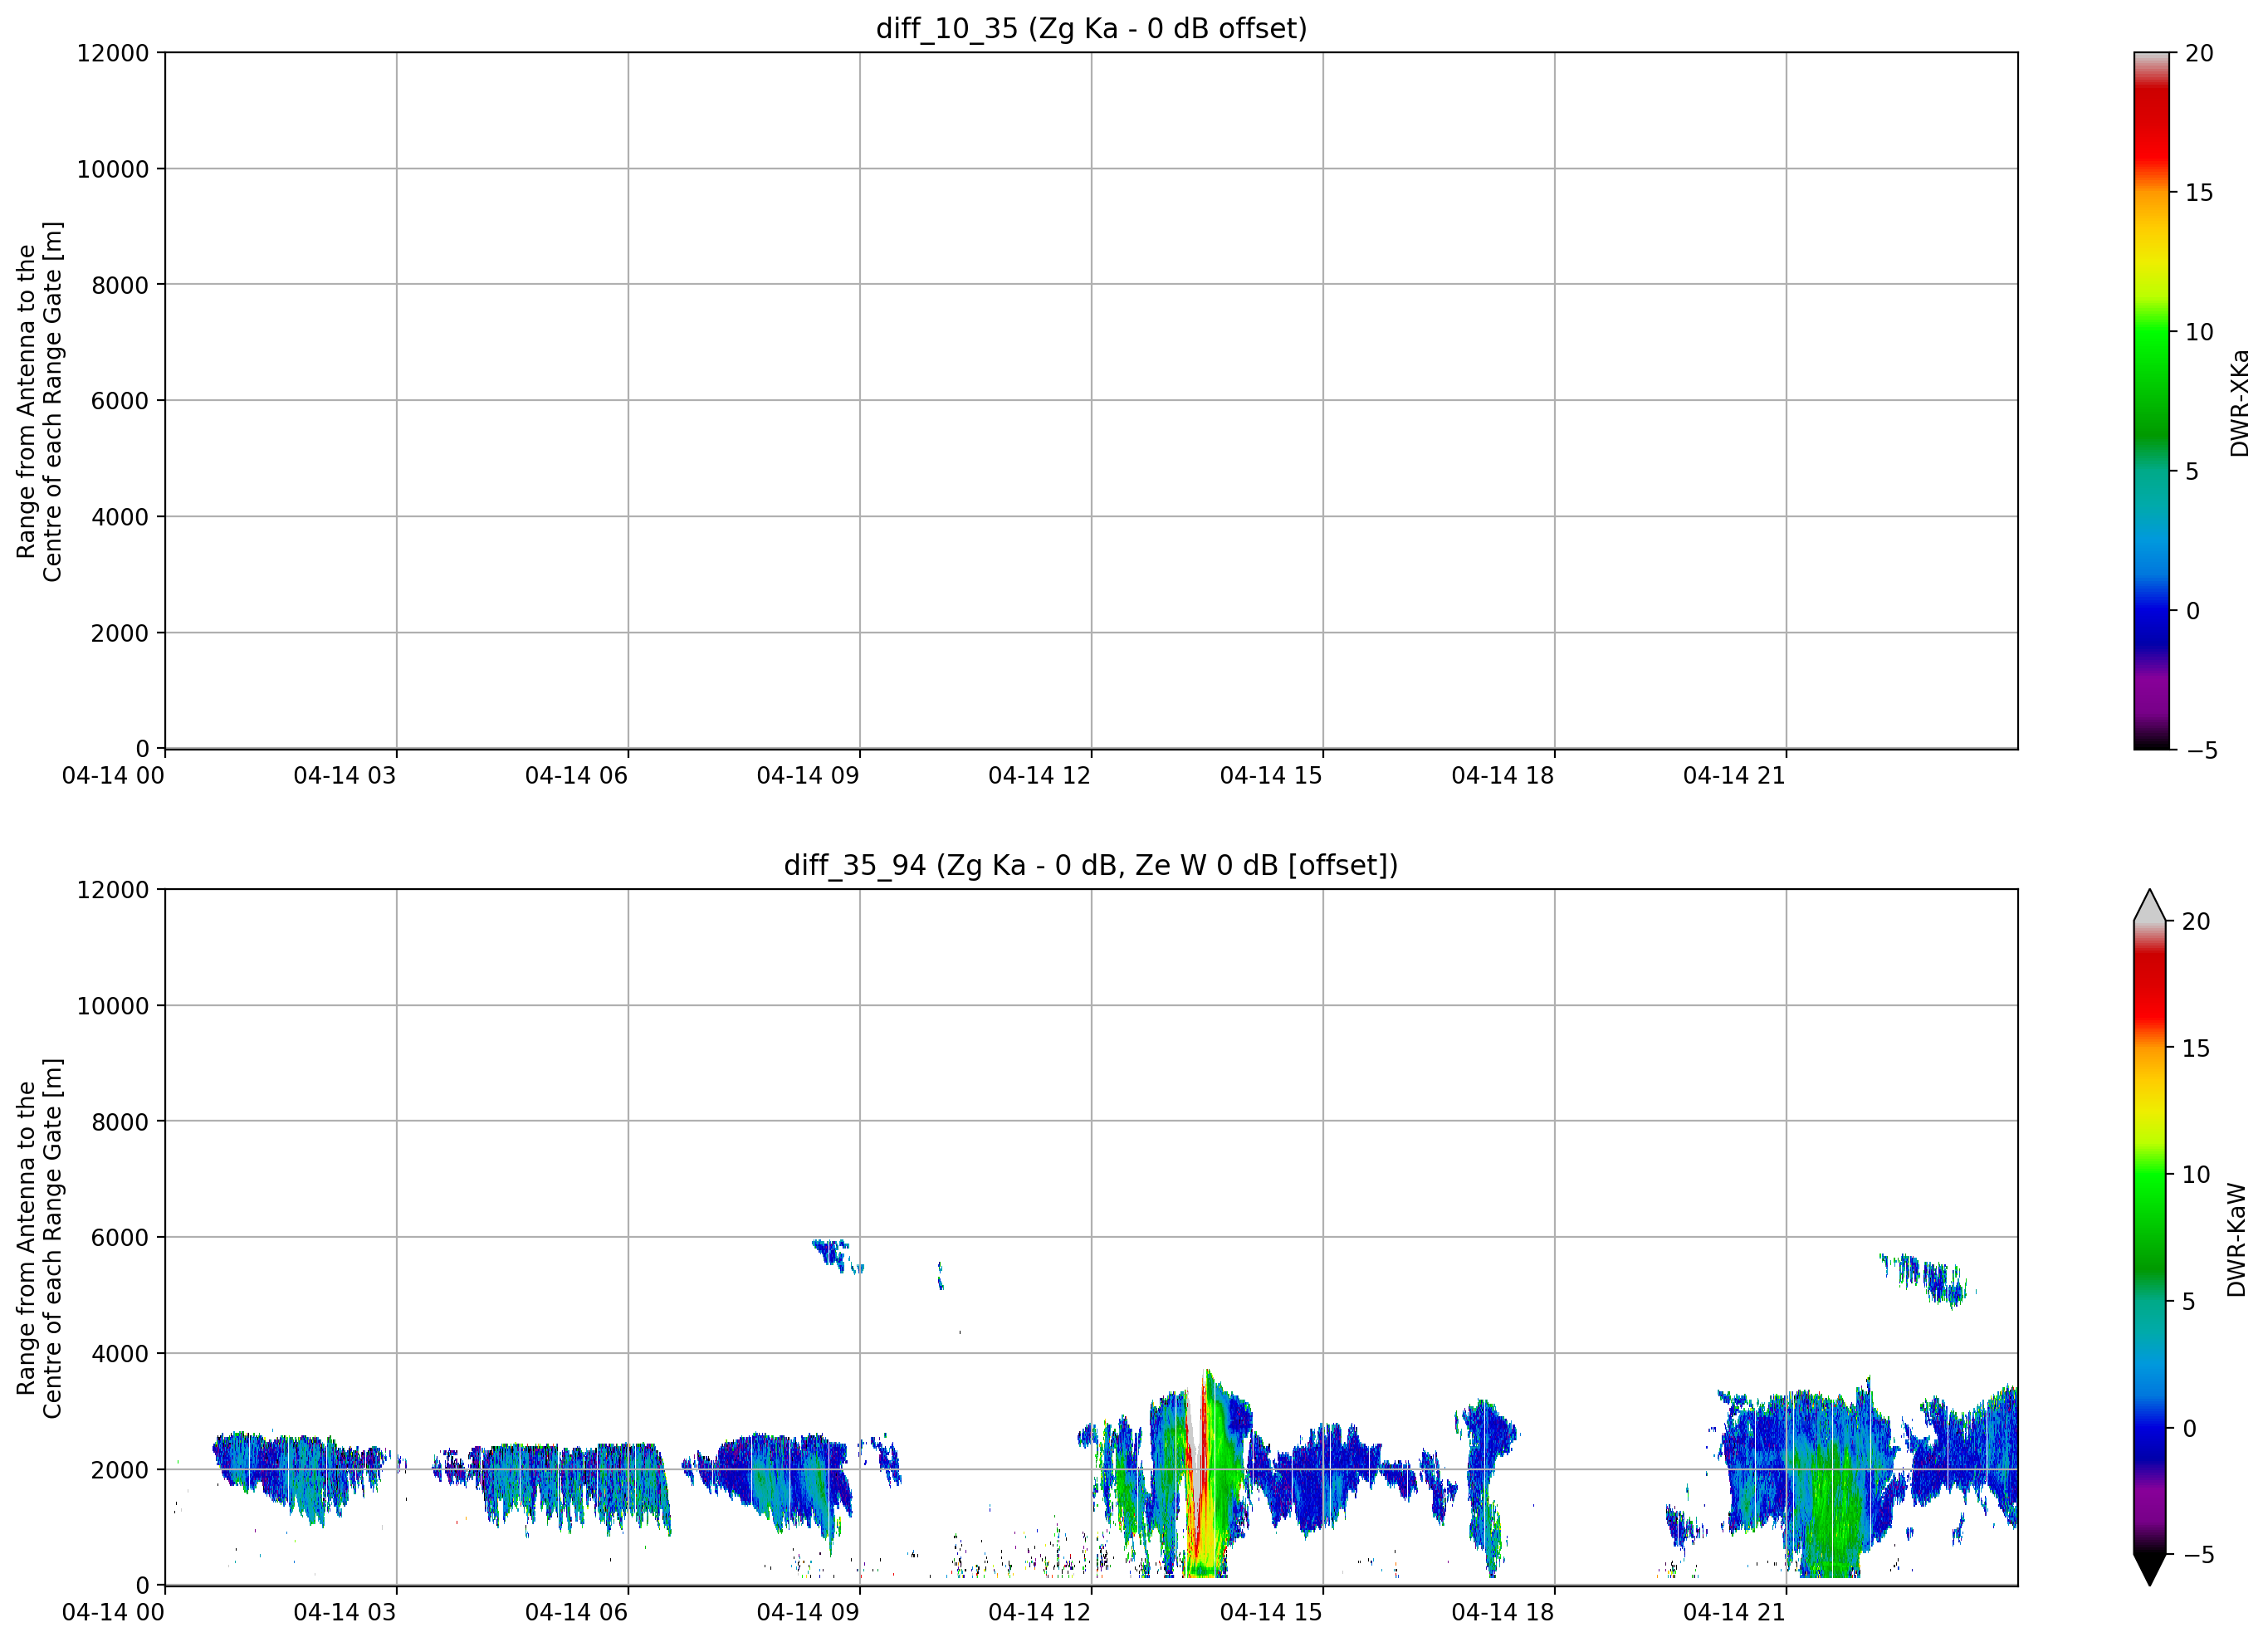Click the blue region of DWR-XKa colorbar

(2151, 610)
